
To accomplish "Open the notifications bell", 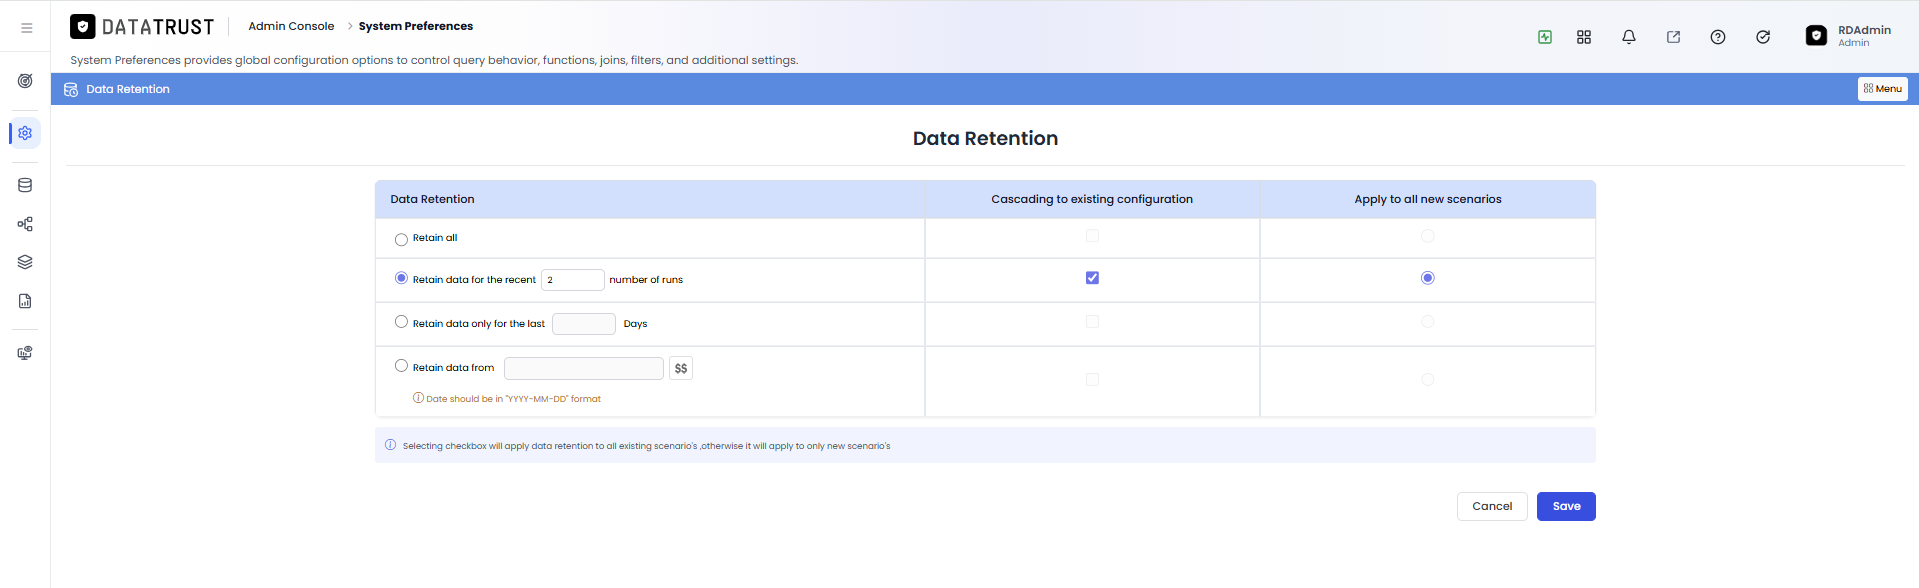I will tap(1629, 37).
